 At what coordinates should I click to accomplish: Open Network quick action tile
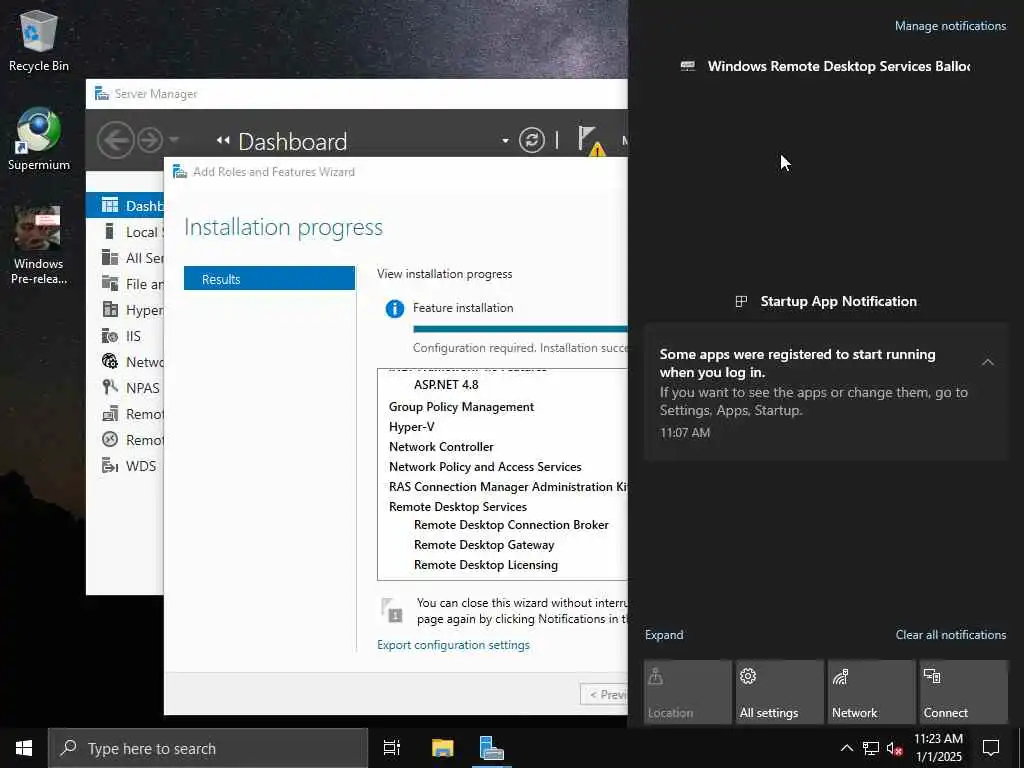(x=871, y=692)
